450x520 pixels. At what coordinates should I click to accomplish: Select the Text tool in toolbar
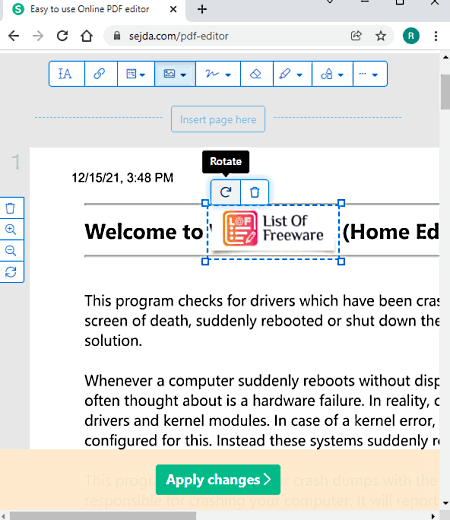(x=66, y=74)
